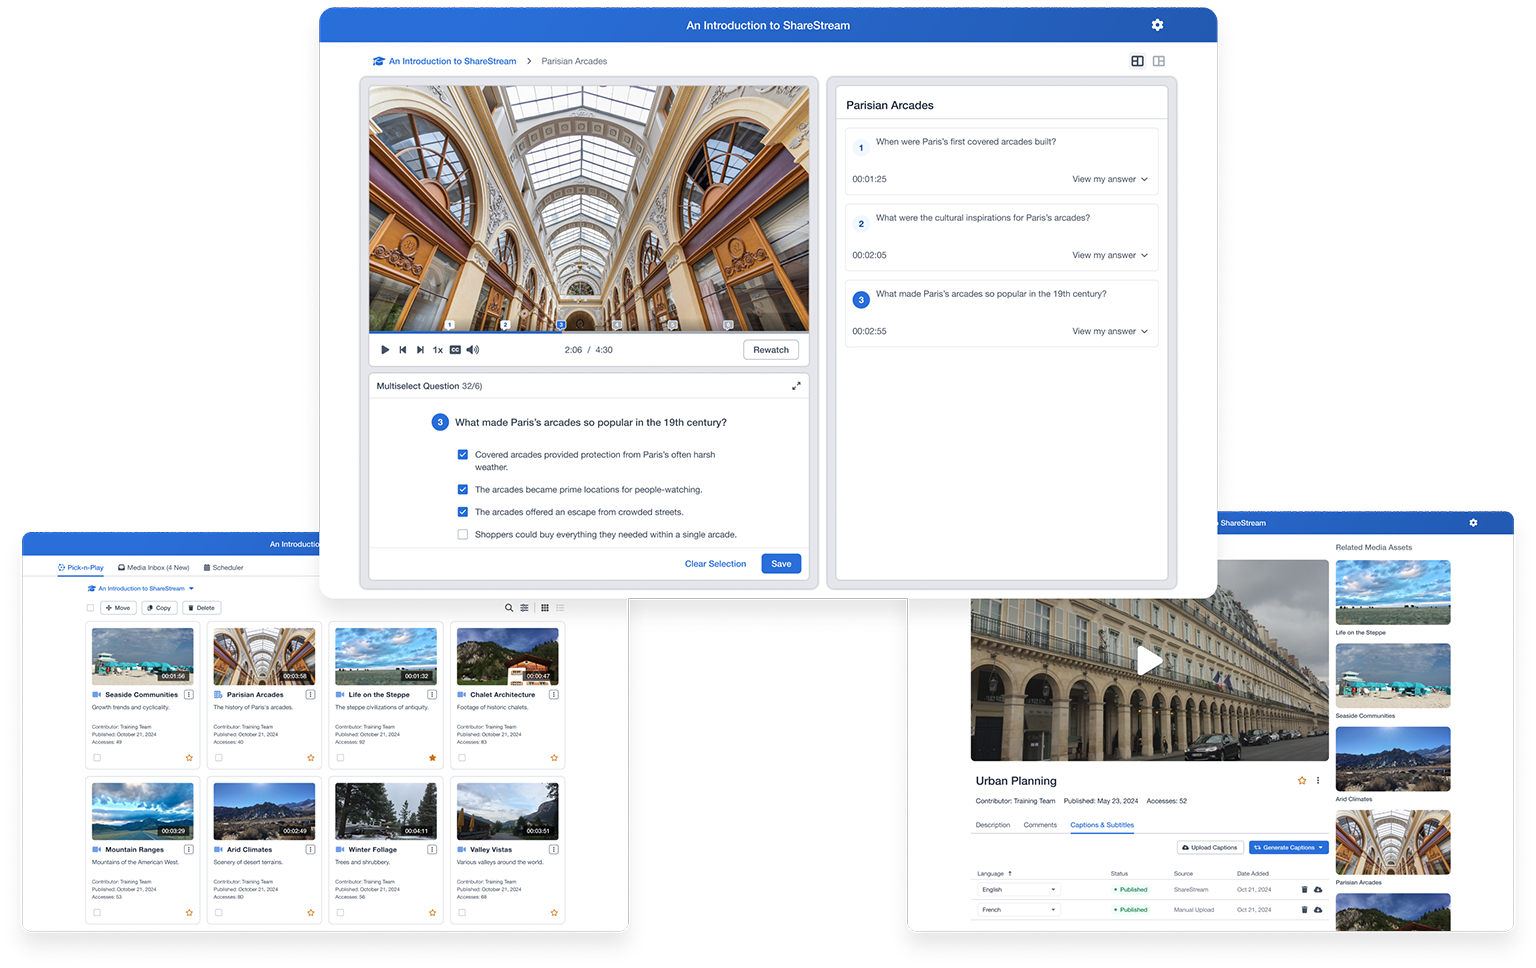The image size is (1536, 968).
Task: Switch to the Comments tab
Action: coord(1040,825)
